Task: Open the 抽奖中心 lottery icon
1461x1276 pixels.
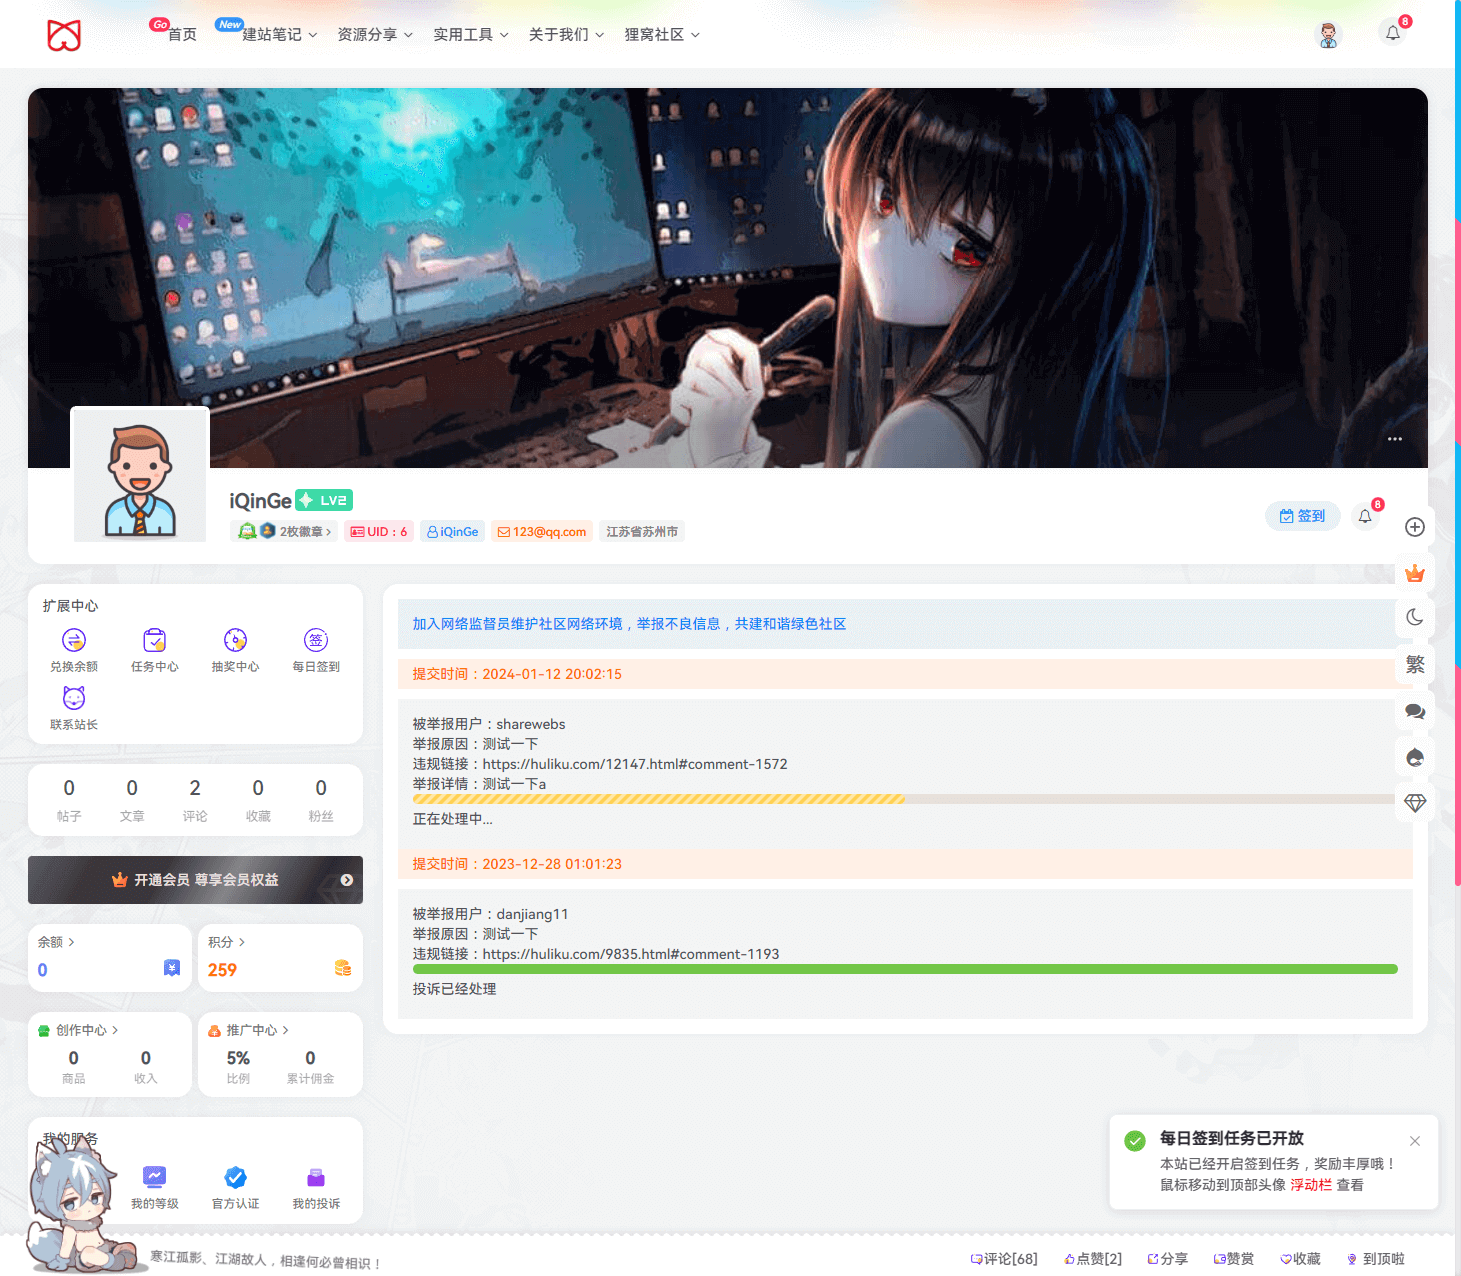Action: (235, 640)
